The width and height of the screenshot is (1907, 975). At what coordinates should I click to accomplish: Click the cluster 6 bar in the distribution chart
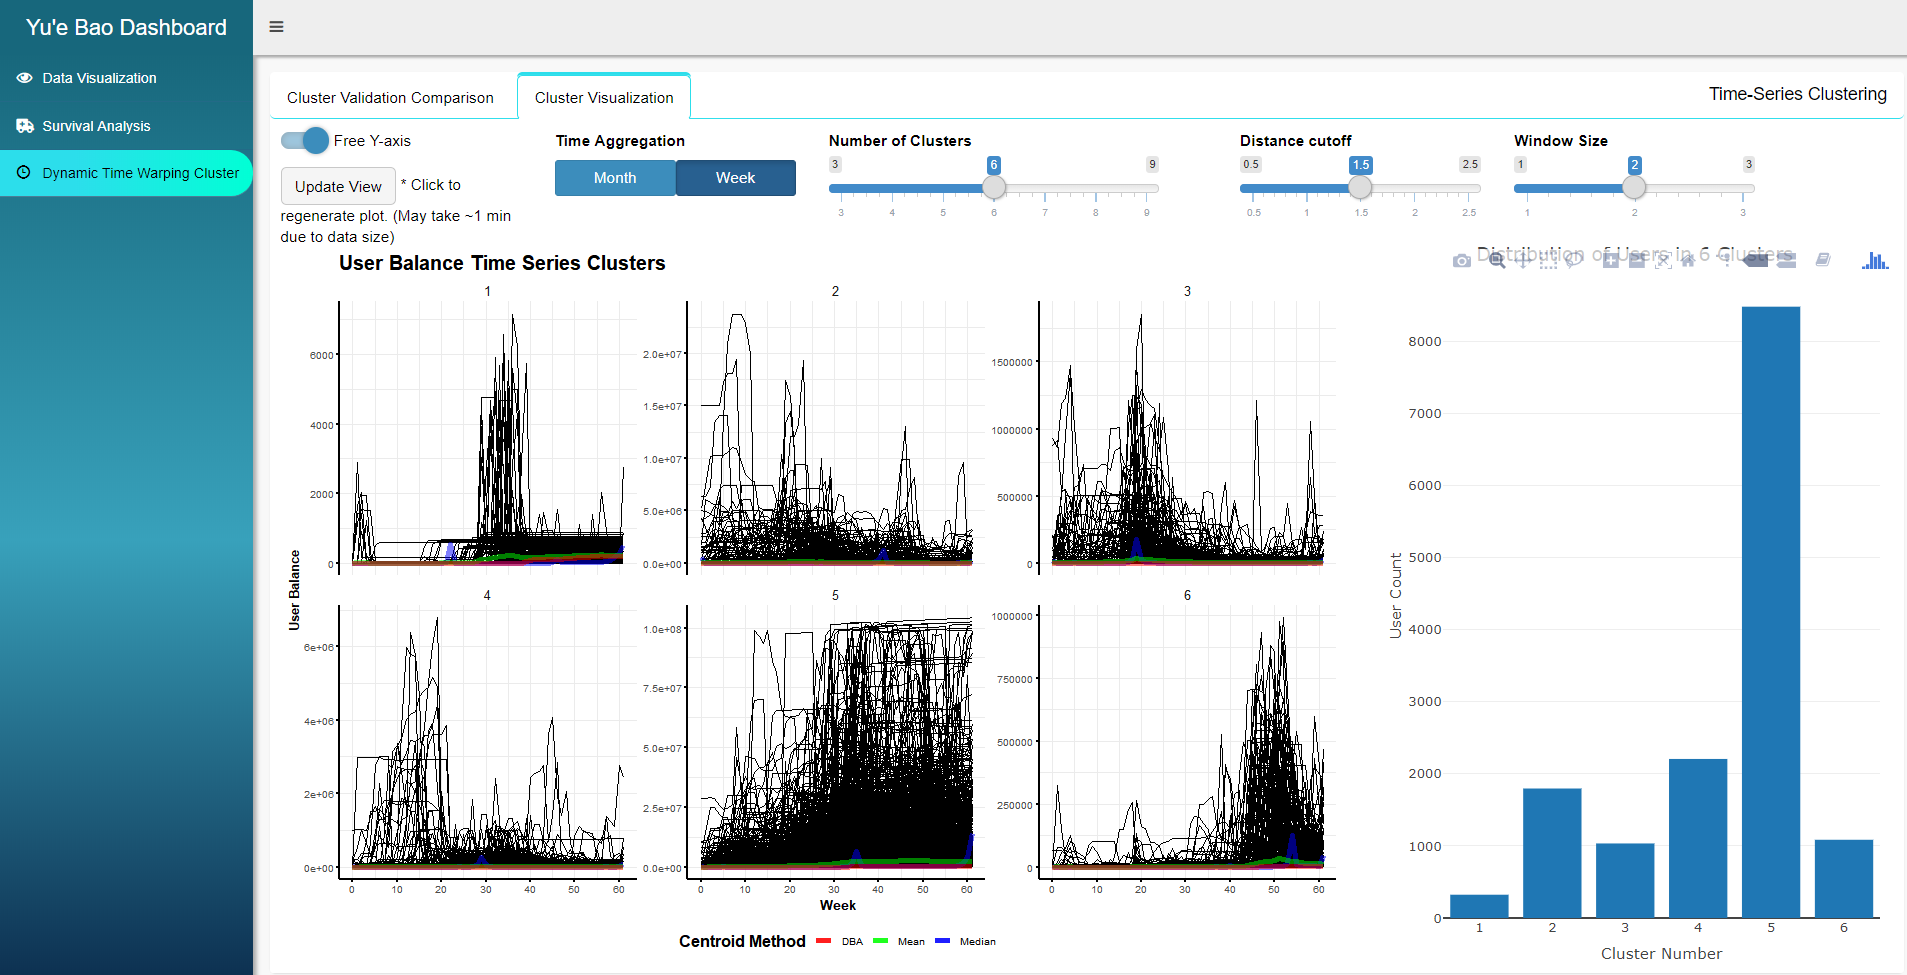[x=1844, y=878]
